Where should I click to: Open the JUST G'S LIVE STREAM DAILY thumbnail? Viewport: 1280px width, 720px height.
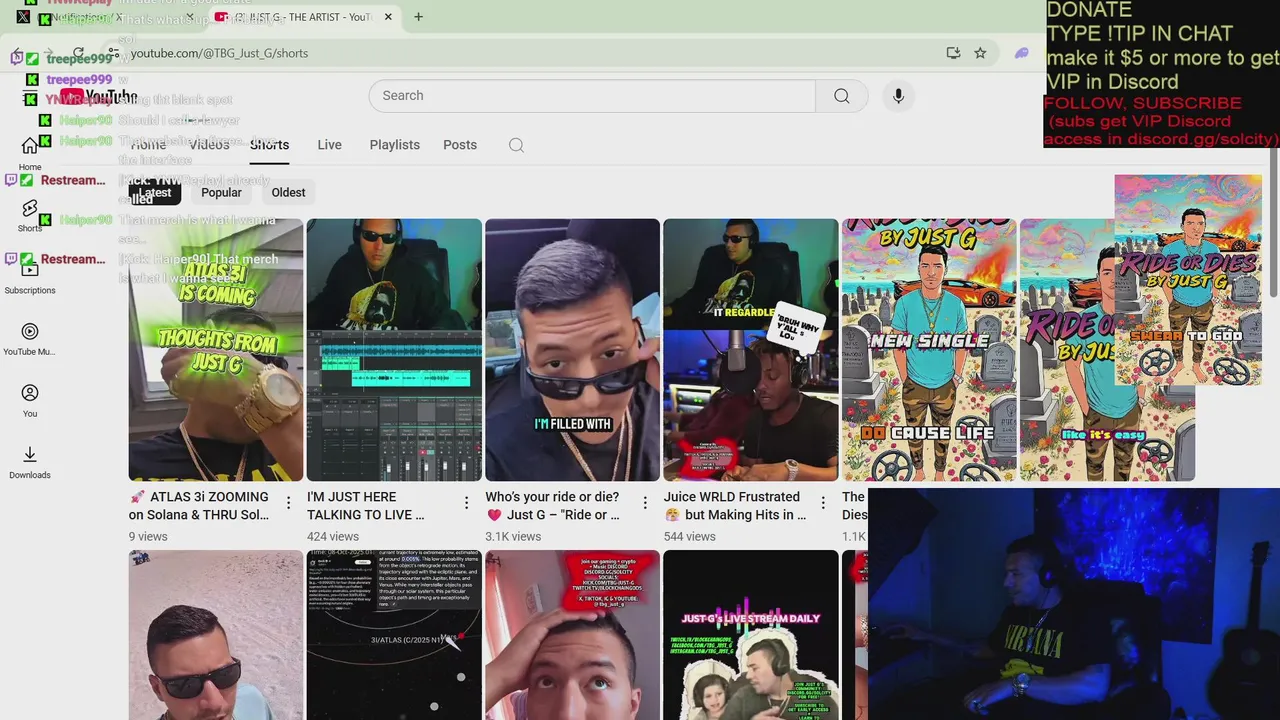750,635
